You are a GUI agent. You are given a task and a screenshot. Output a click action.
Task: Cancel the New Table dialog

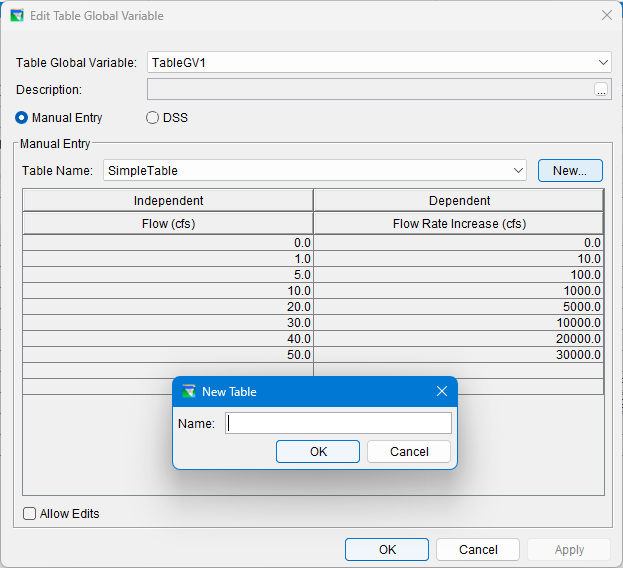(409, 451)
